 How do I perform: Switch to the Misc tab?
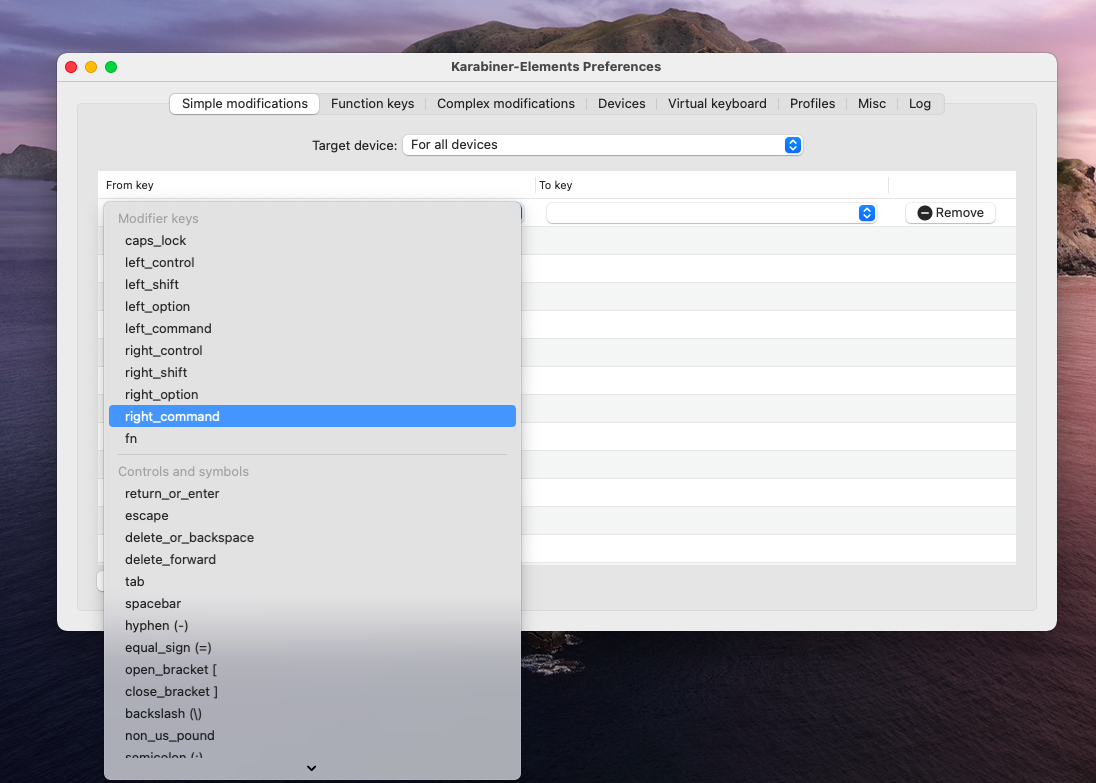click(872, 103)
